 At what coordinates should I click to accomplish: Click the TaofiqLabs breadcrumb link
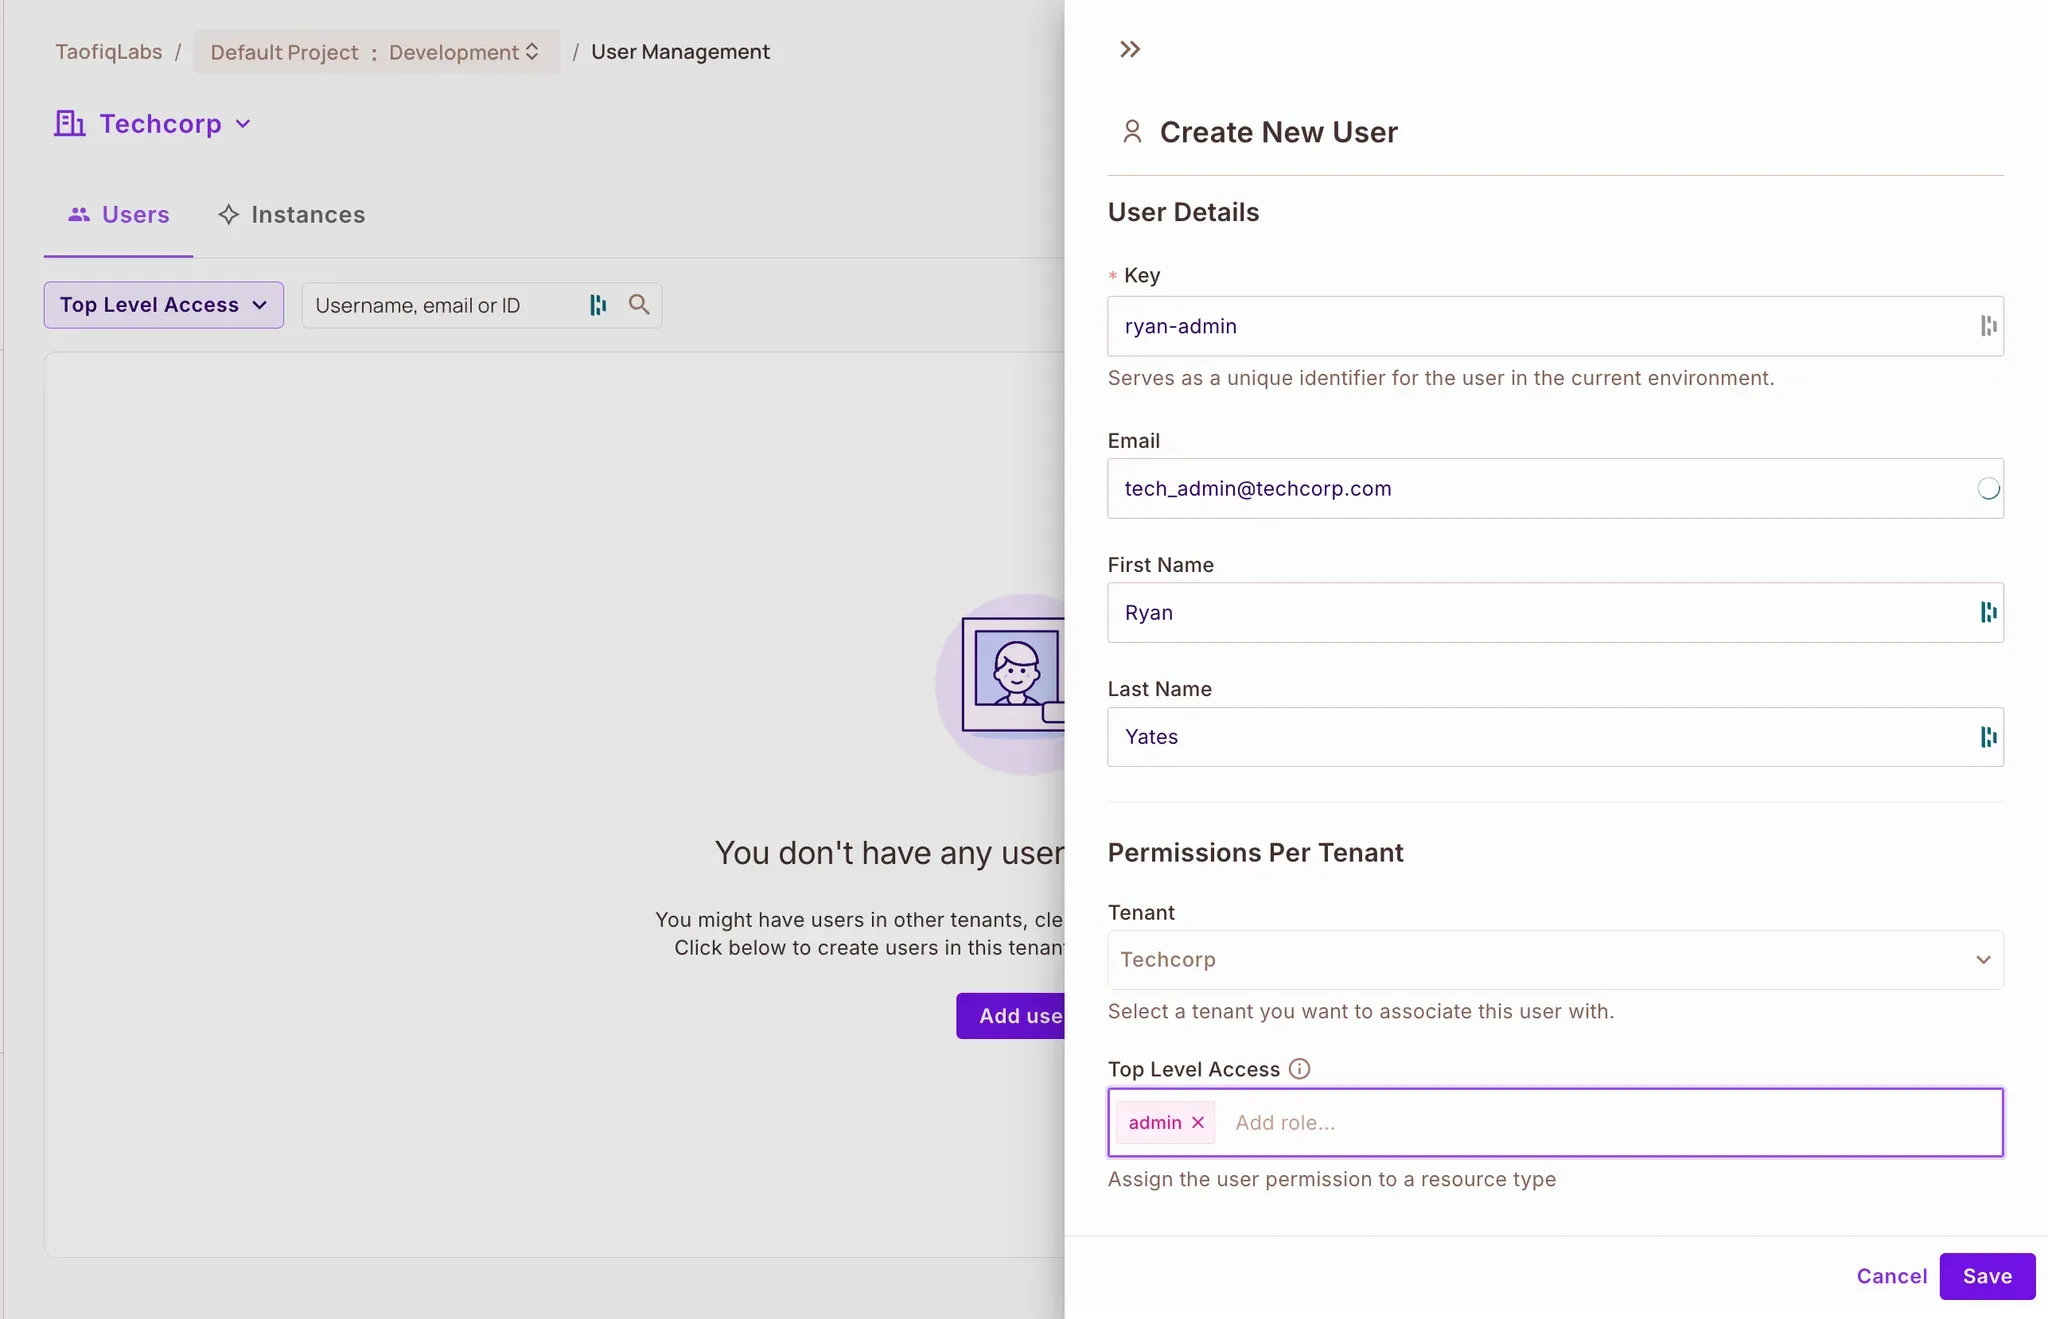(x=108, y=52)
